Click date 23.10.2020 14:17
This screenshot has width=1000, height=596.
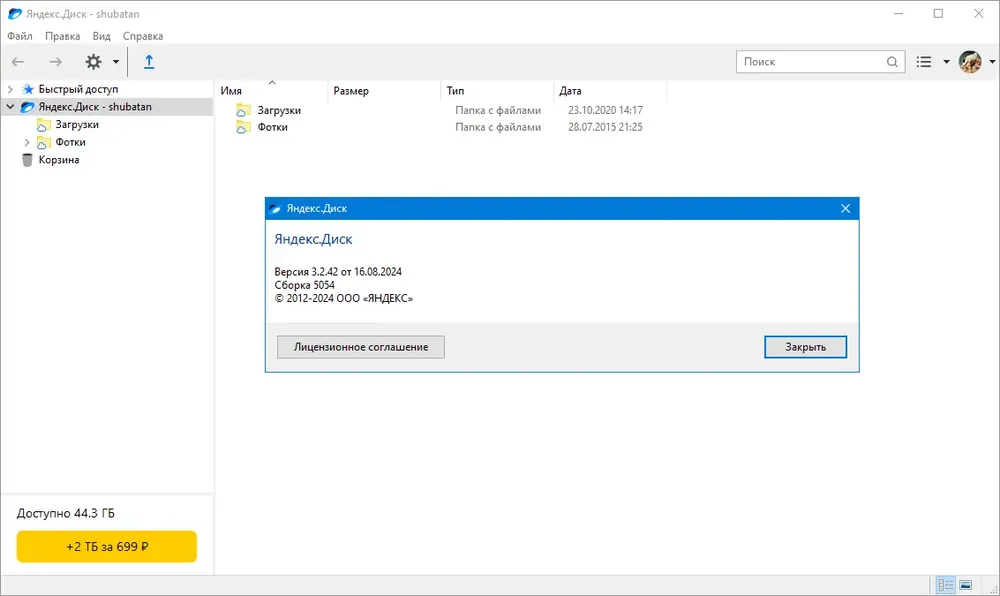tap(605, 110)
